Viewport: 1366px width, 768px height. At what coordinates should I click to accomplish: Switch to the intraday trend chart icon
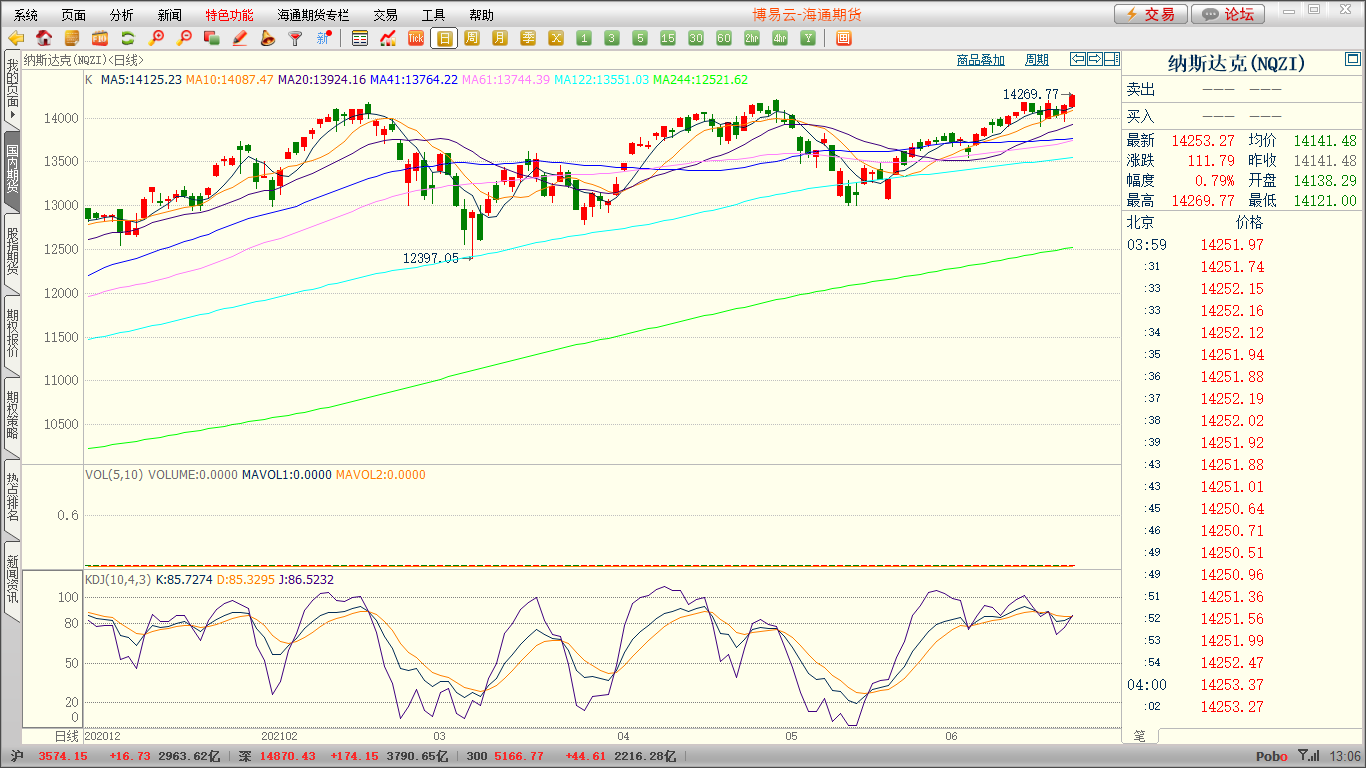[x=388, y=38]
